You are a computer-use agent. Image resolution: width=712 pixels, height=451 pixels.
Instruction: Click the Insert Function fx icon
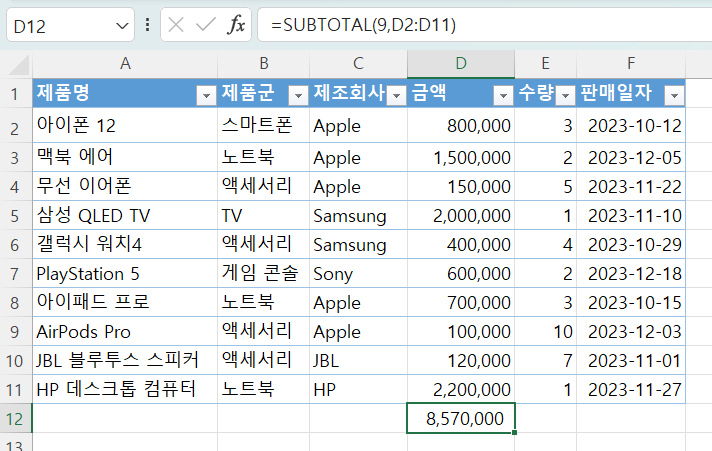point(236,25)
